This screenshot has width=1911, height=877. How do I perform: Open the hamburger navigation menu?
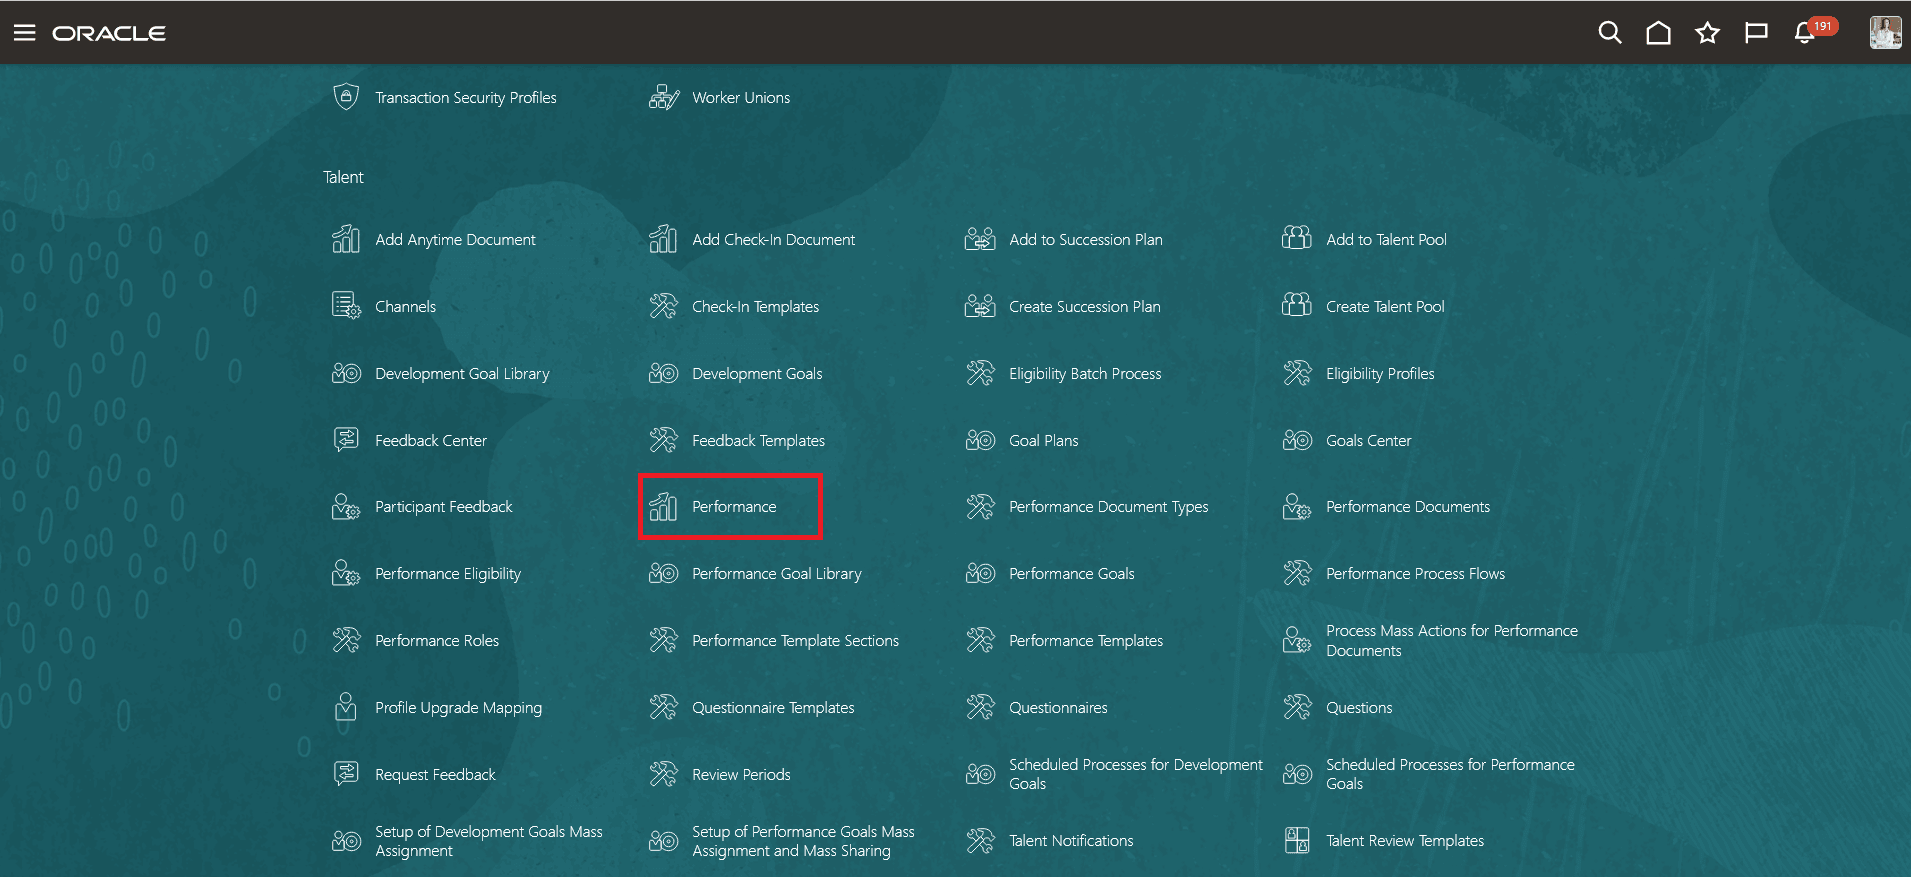(25, 33)
